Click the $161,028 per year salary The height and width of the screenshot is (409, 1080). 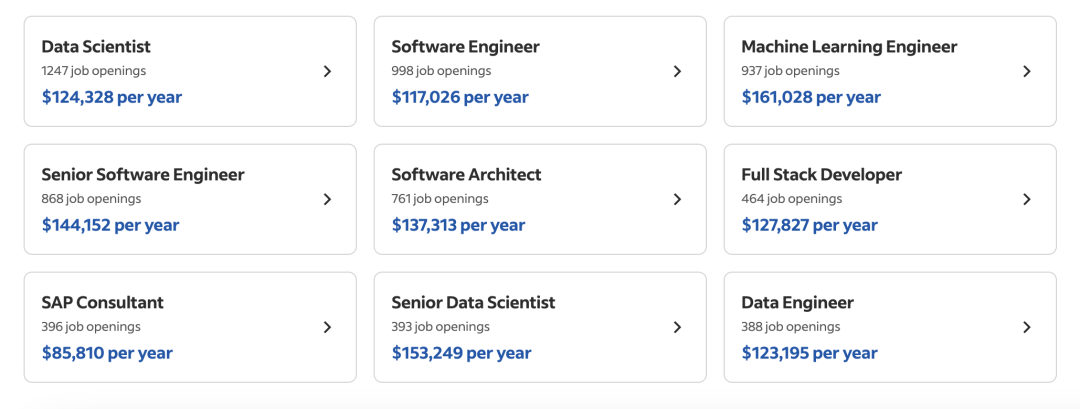click(811, 97)
